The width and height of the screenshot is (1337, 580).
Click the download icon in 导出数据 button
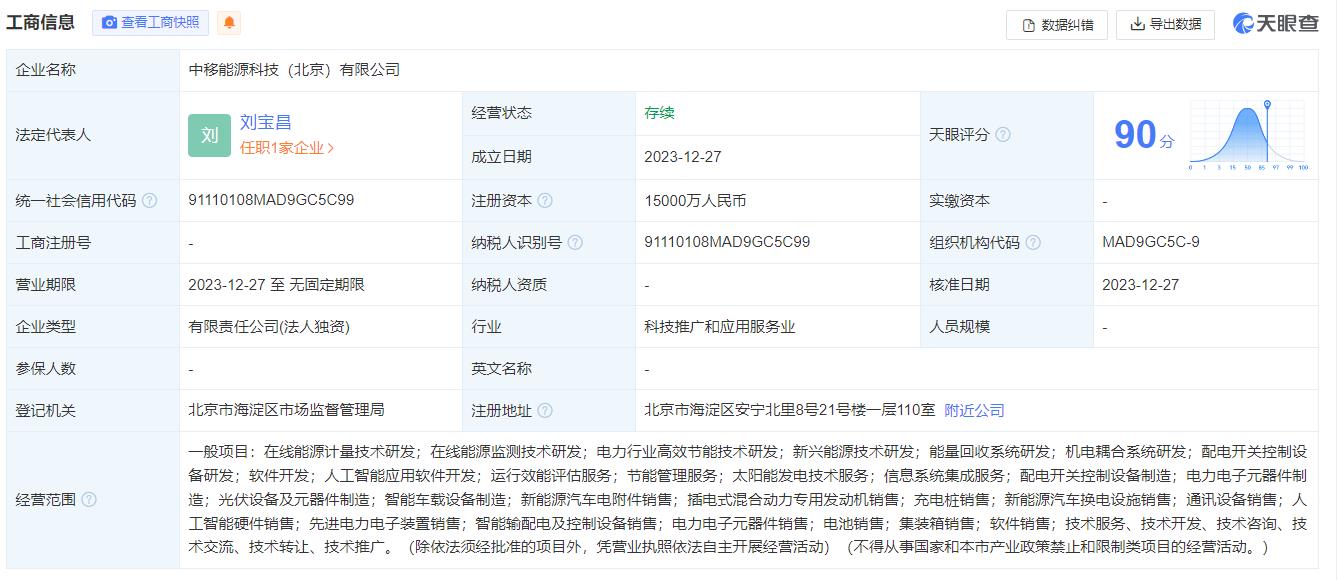(x=1138, y=24)
